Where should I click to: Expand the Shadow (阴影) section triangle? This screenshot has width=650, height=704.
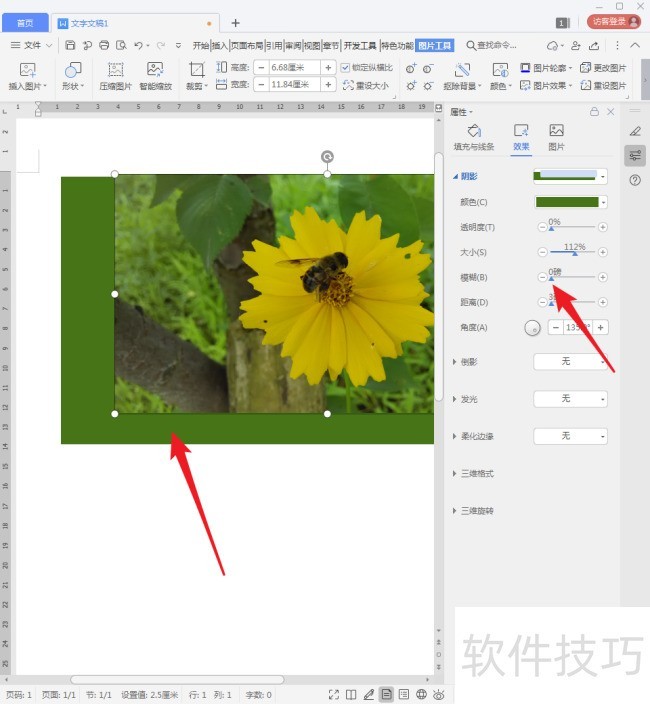455,176
